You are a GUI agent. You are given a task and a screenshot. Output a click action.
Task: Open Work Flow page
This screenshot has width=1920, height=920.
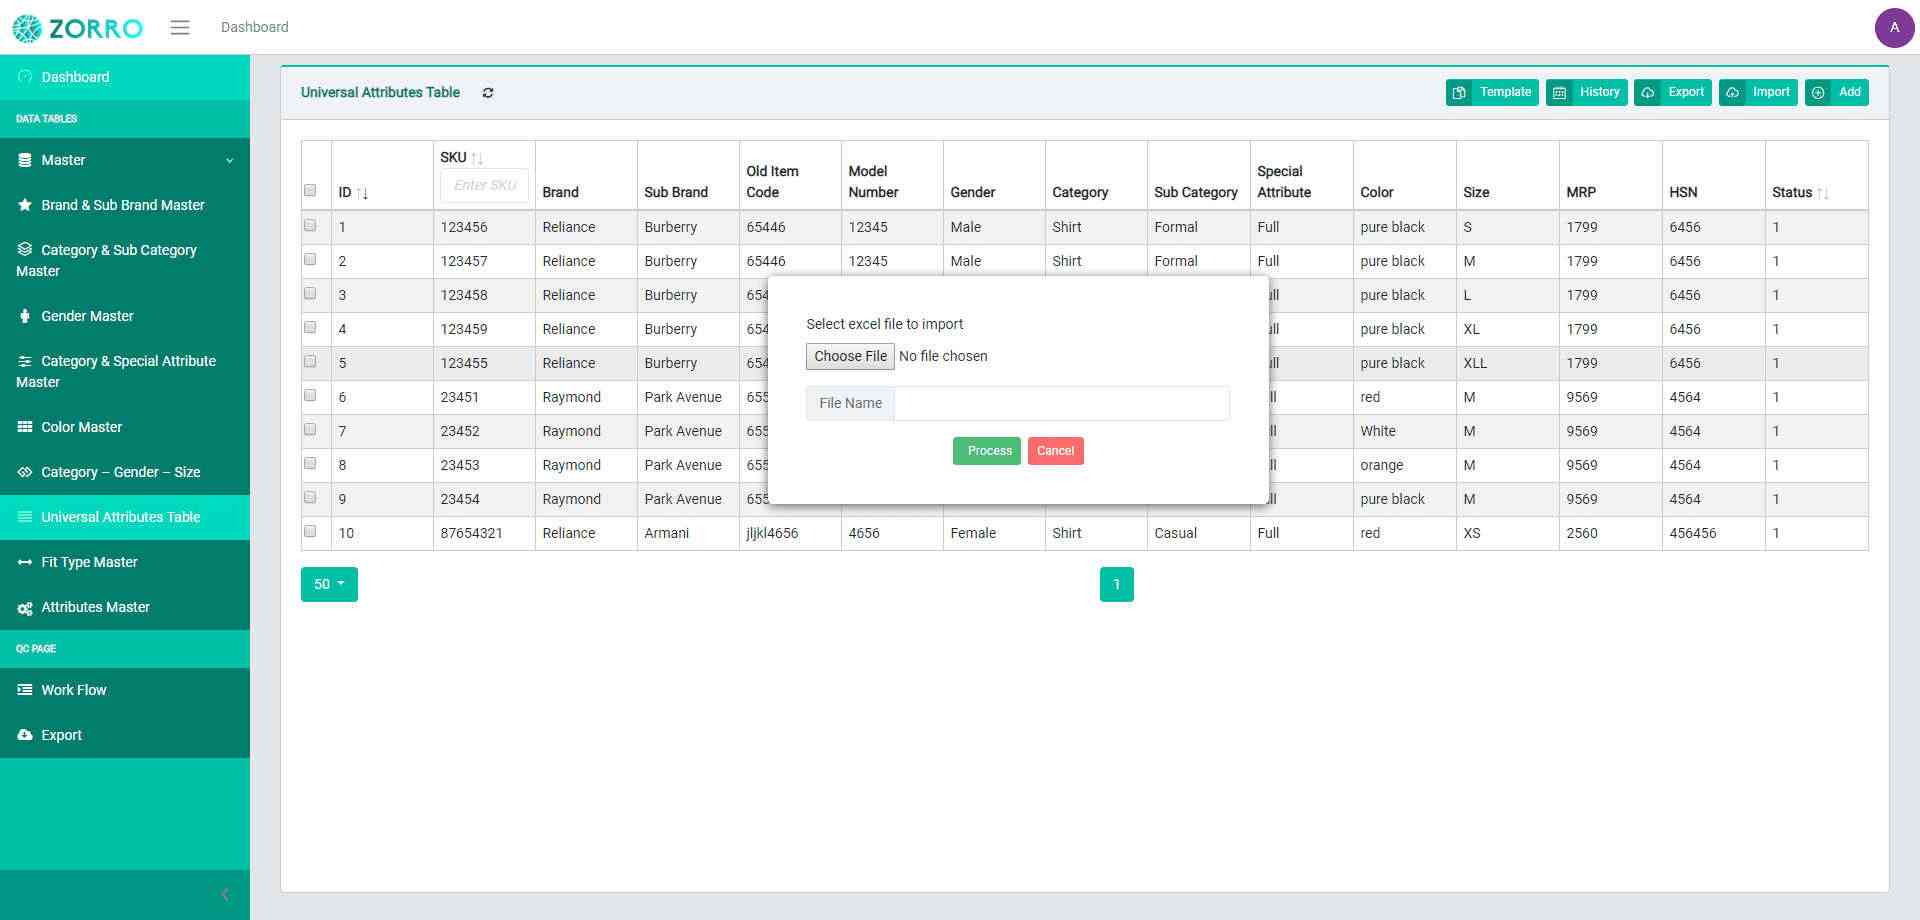click(x=125, y=690)
